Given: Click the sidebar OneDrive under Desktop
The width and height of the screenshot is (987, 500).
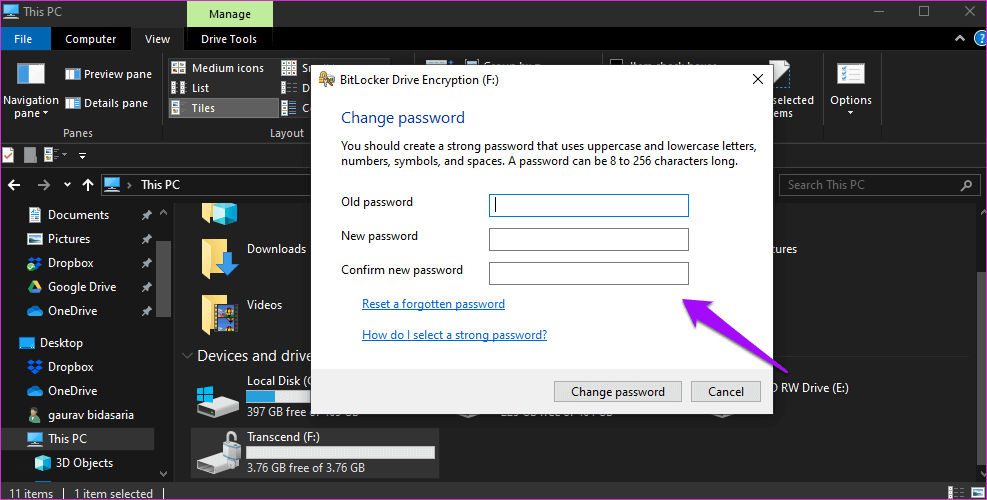Looking at the screenshot, I should pos(62,391).
